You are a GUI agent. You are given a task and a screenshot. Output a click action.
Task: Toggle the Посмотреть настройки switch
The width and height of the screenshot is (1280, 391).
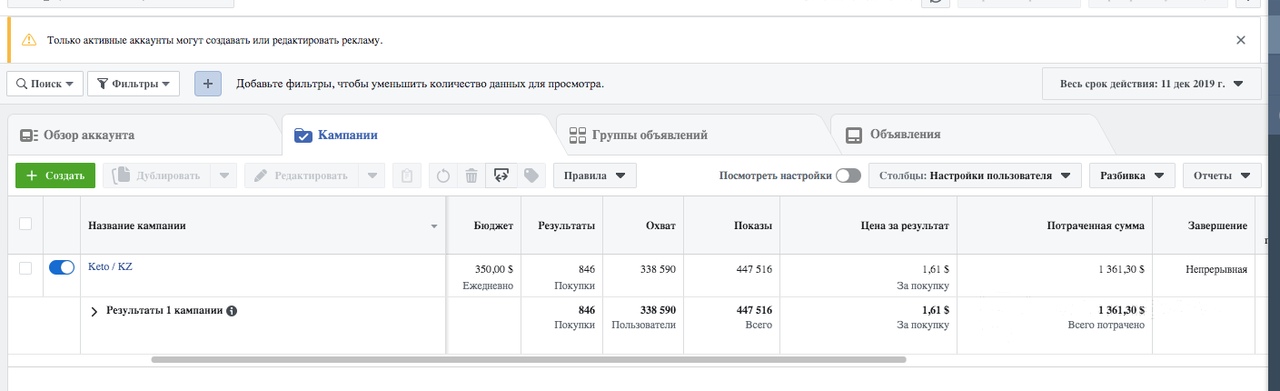click(848, 176)
